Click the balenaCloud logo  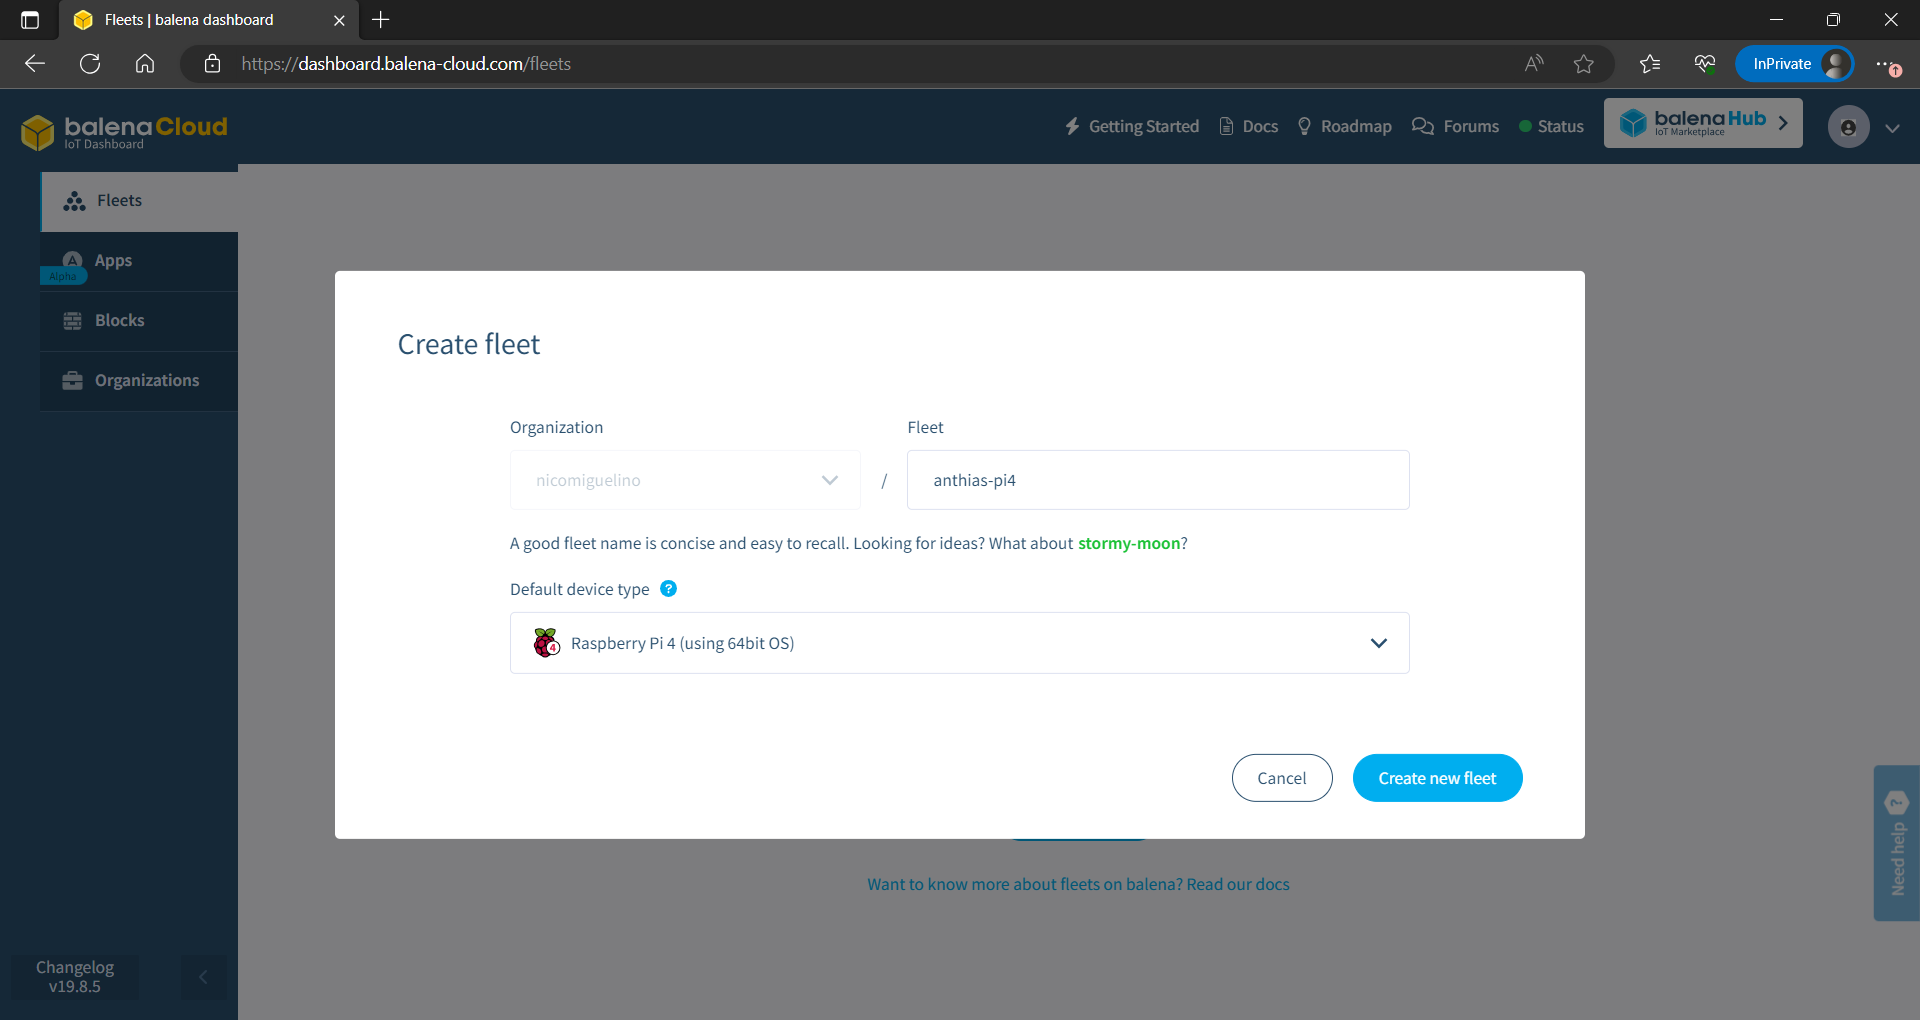[x=124, y=131]
